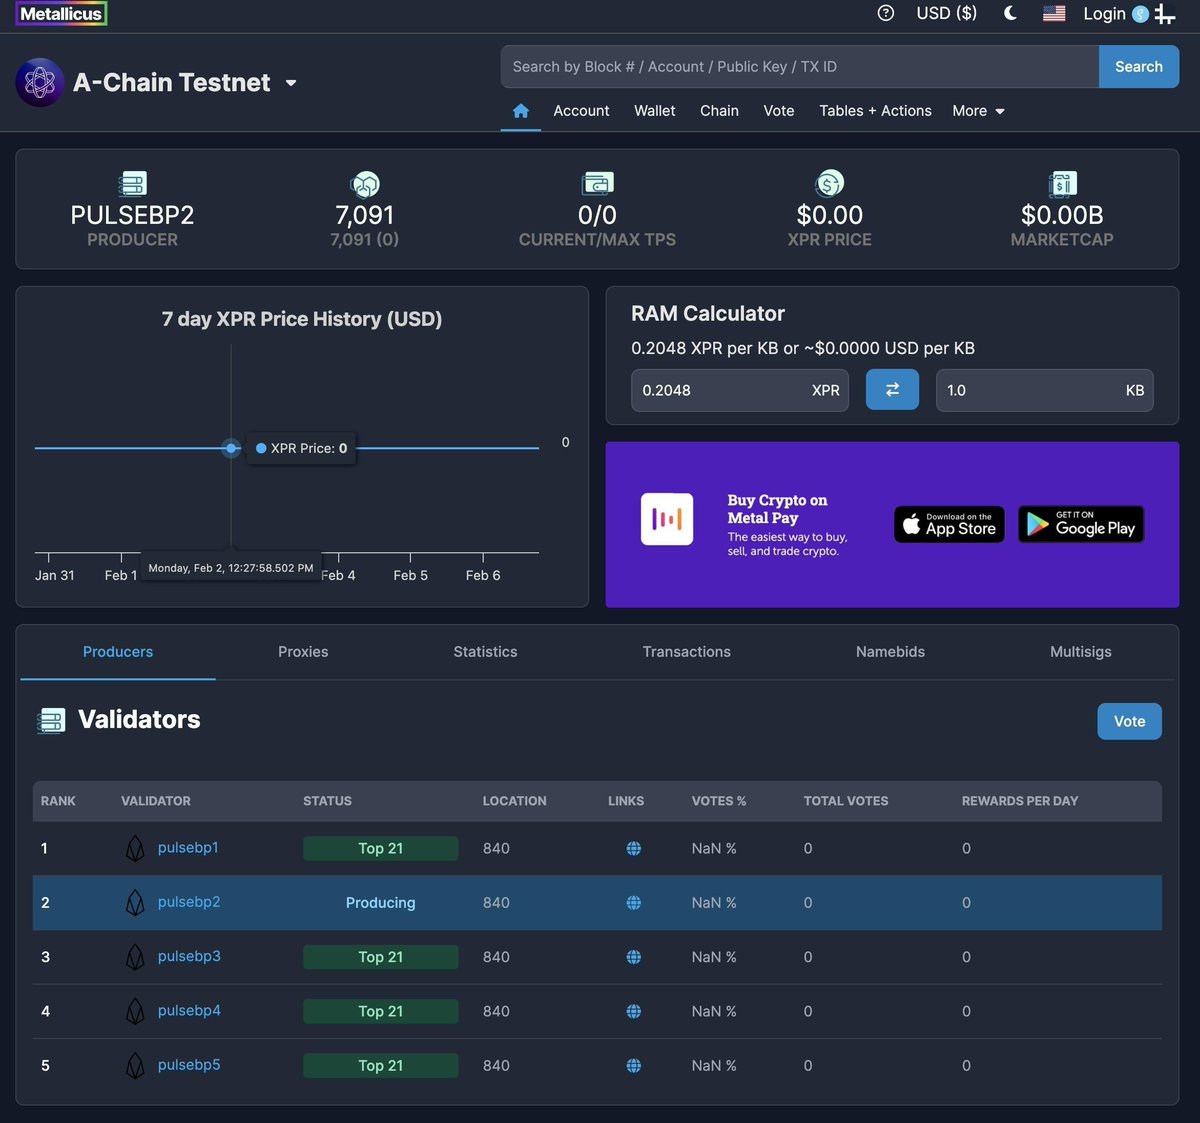Viewport: 1200px width, 1123px height.
Task: Click the PULSEBP2 producer stack icon
Action: [x=131, y=184]
